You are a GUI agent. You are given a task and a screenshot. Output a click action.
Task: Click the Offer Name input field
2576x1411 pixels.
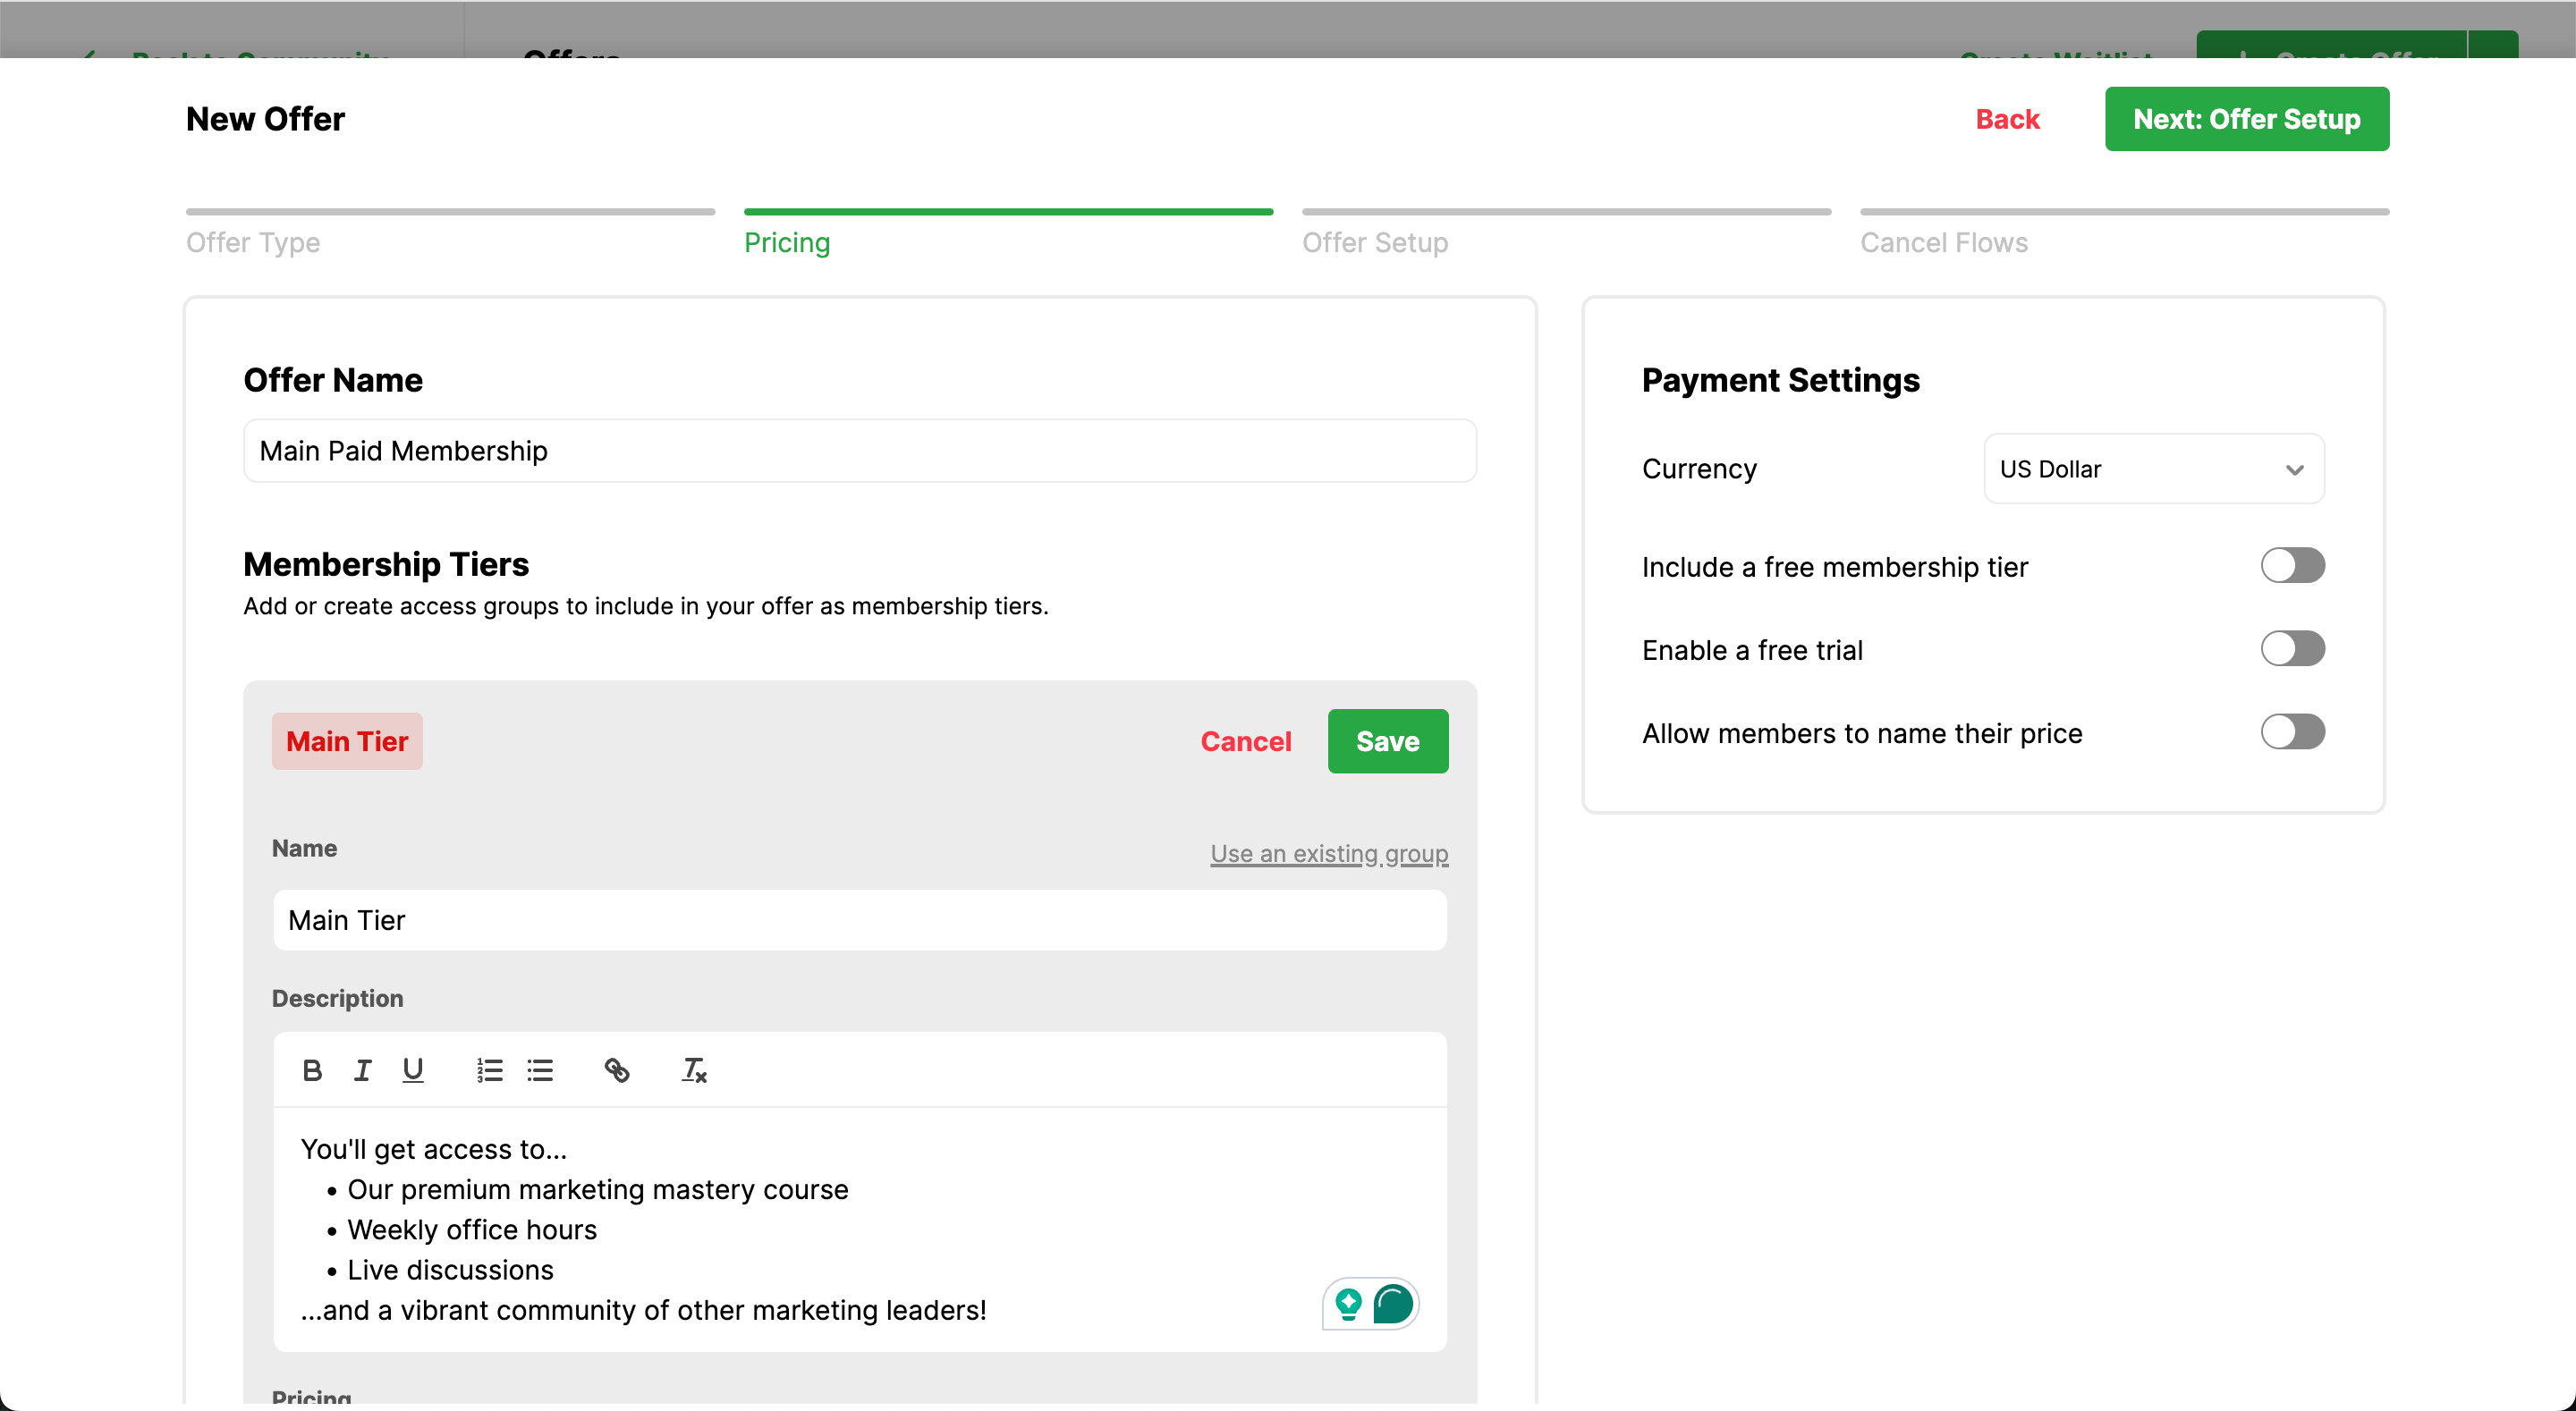click(859, 451)
